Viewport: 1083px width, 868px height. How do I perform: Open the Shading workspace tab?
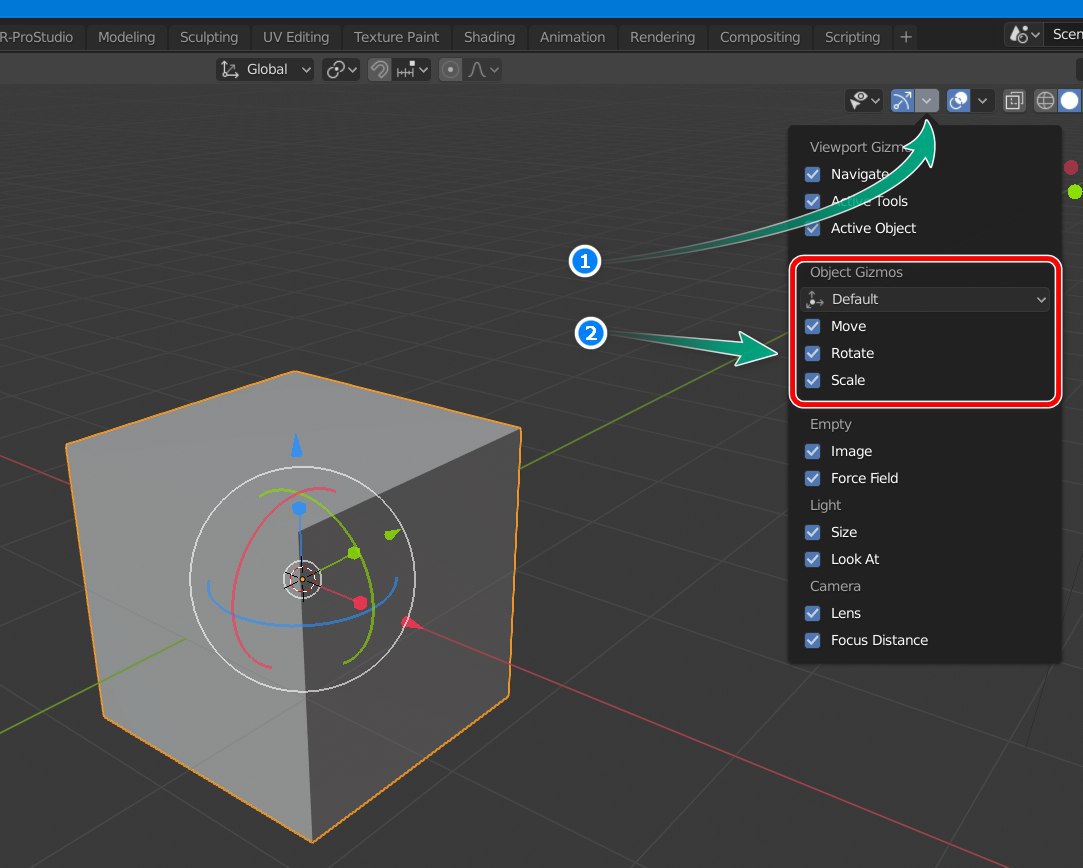(489, 37)
